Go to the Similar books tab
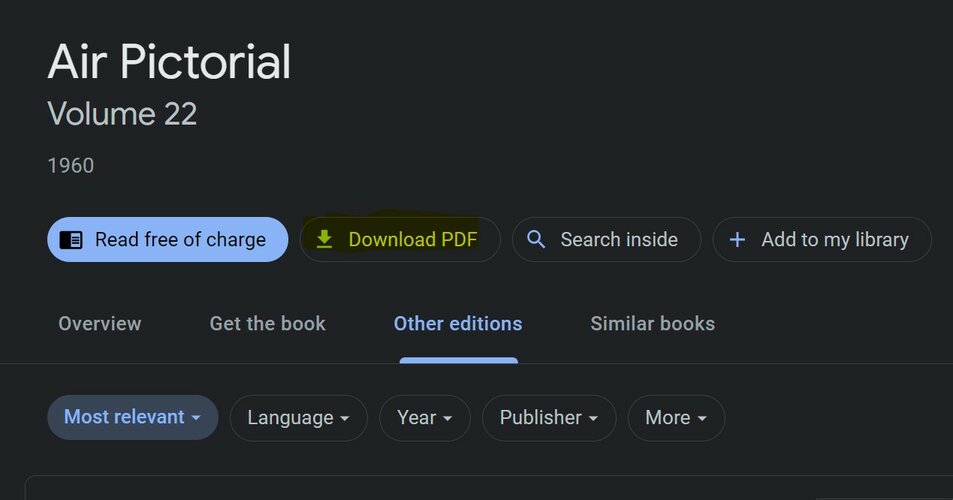953x500 pixels. point(652,324)
